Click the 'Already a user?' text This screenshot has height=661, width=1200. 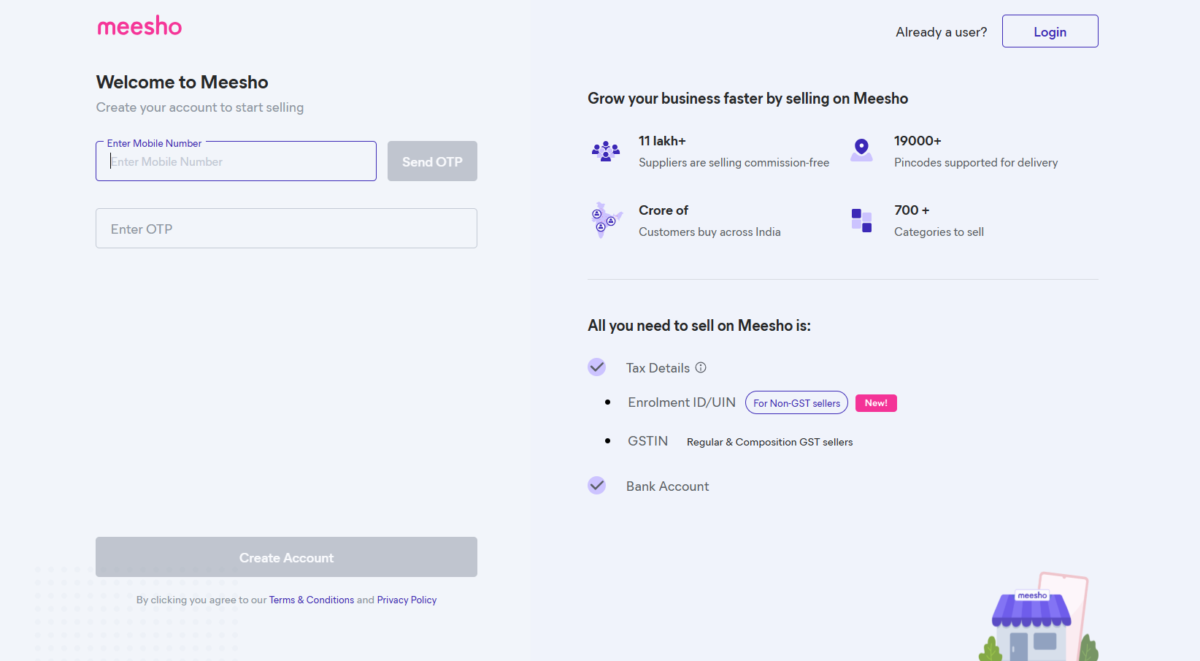tap(941, 32)
